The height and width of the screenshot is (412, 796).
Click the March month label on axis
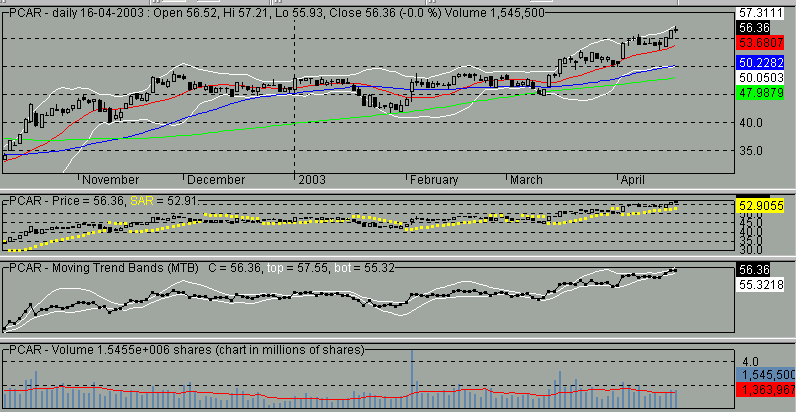[x=526, y=180]
